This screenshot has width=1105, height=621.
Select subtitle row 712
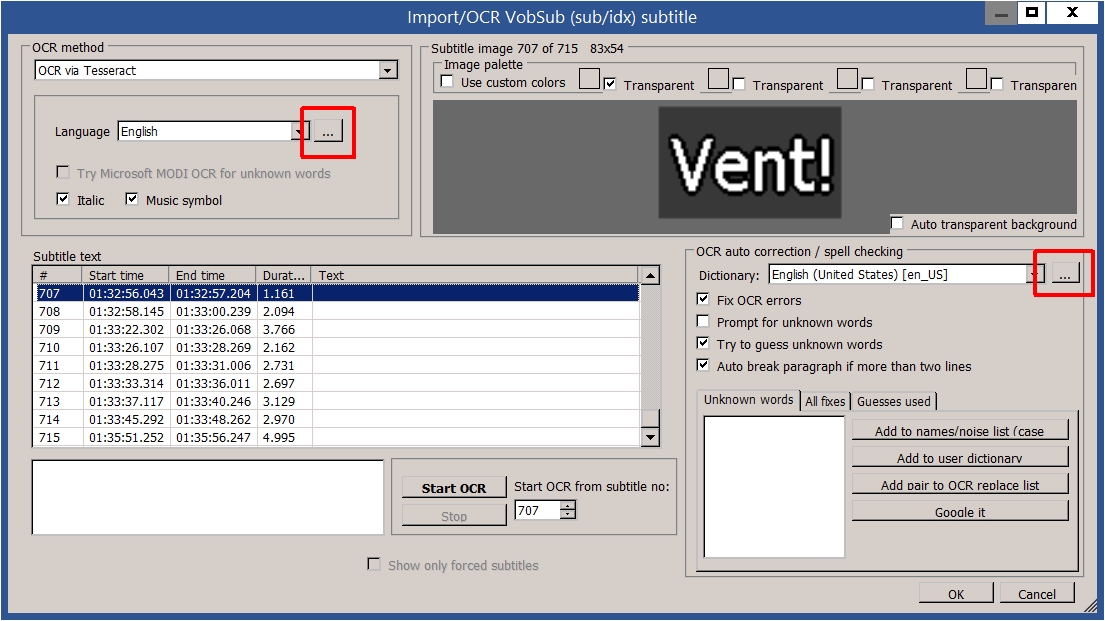337,383
